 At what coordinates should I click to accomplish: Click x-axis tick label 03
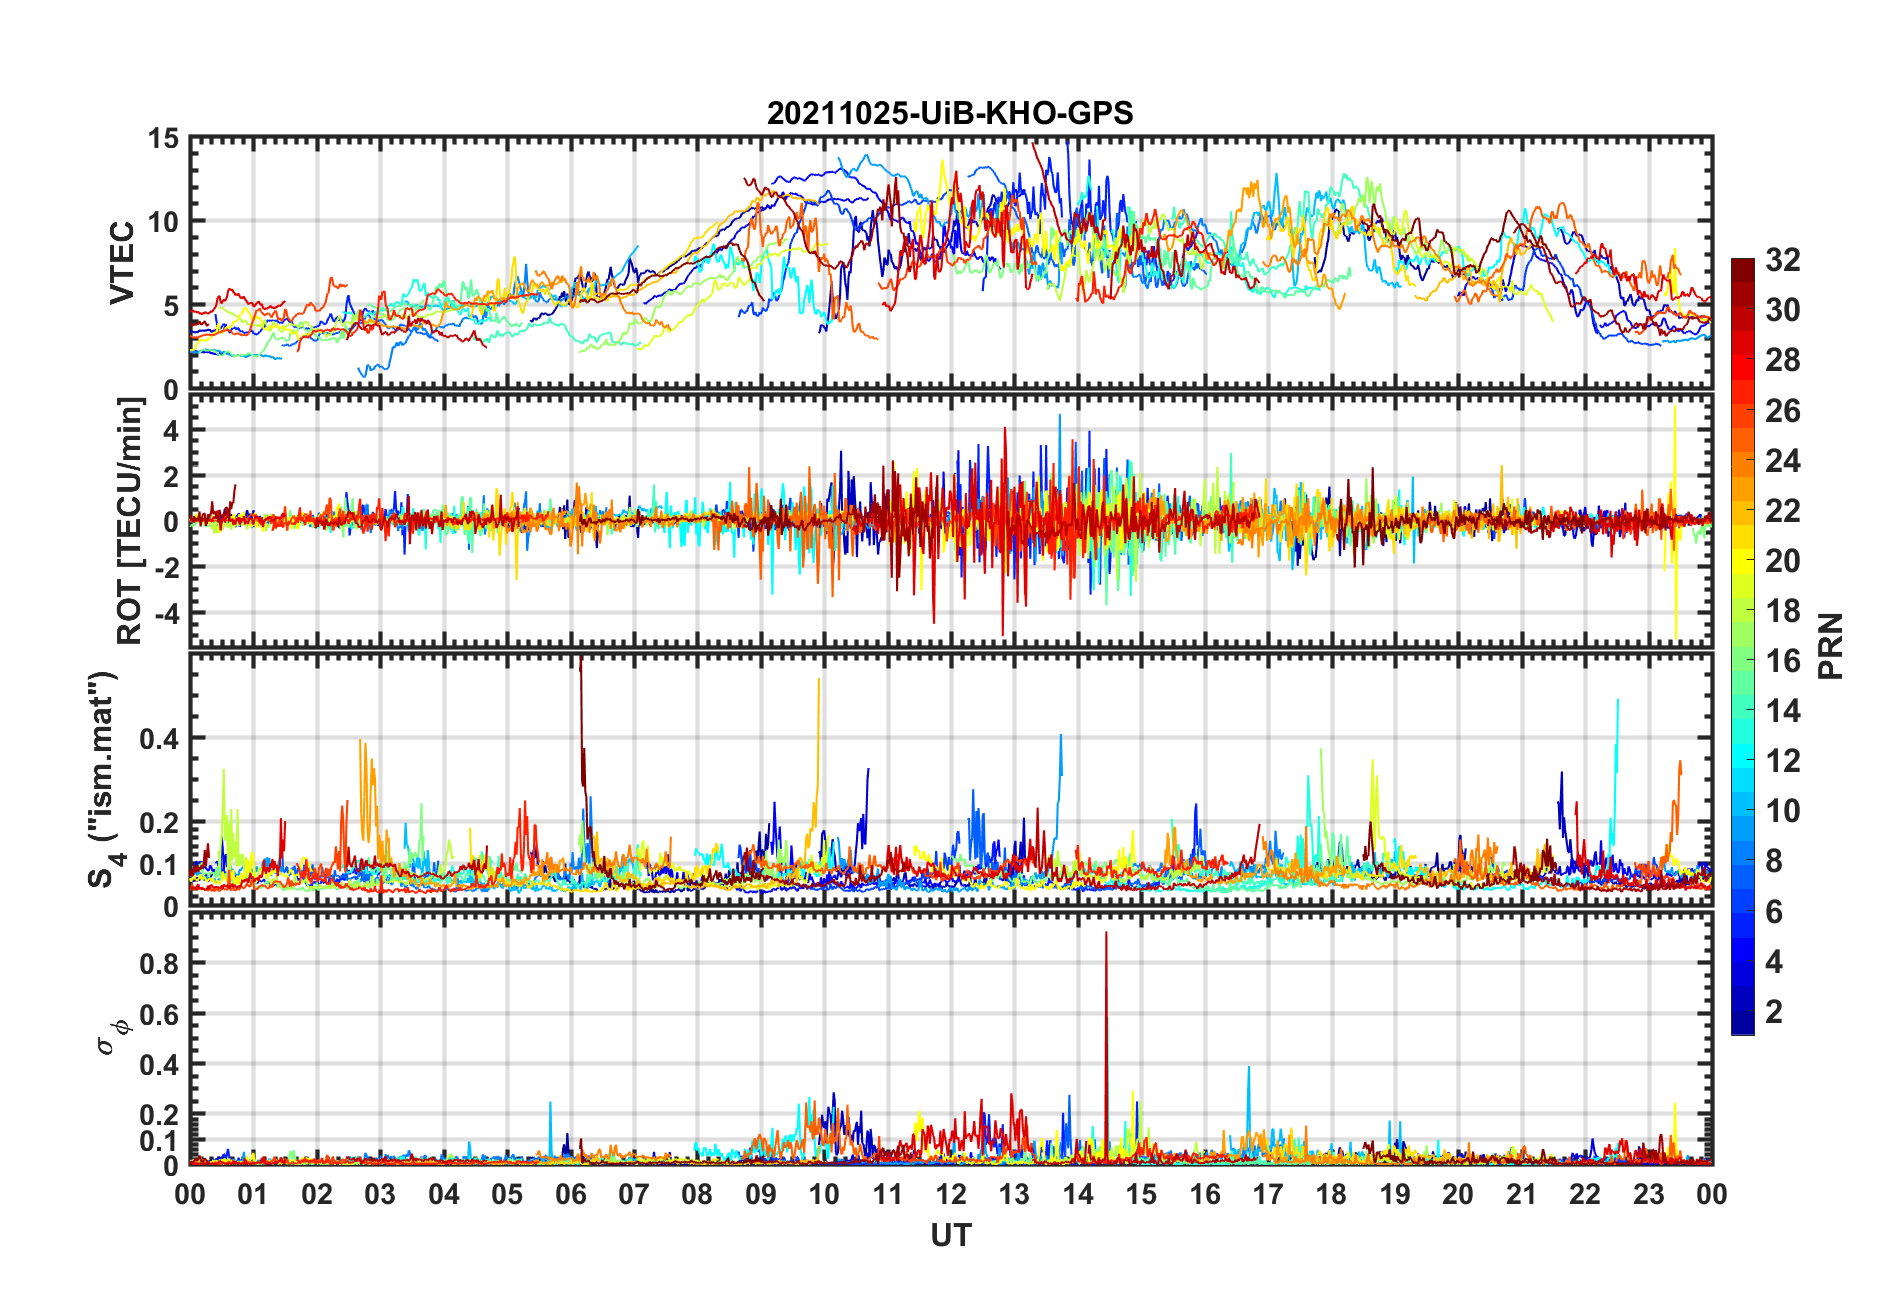pyautogui.click(x=380, y=1194)
